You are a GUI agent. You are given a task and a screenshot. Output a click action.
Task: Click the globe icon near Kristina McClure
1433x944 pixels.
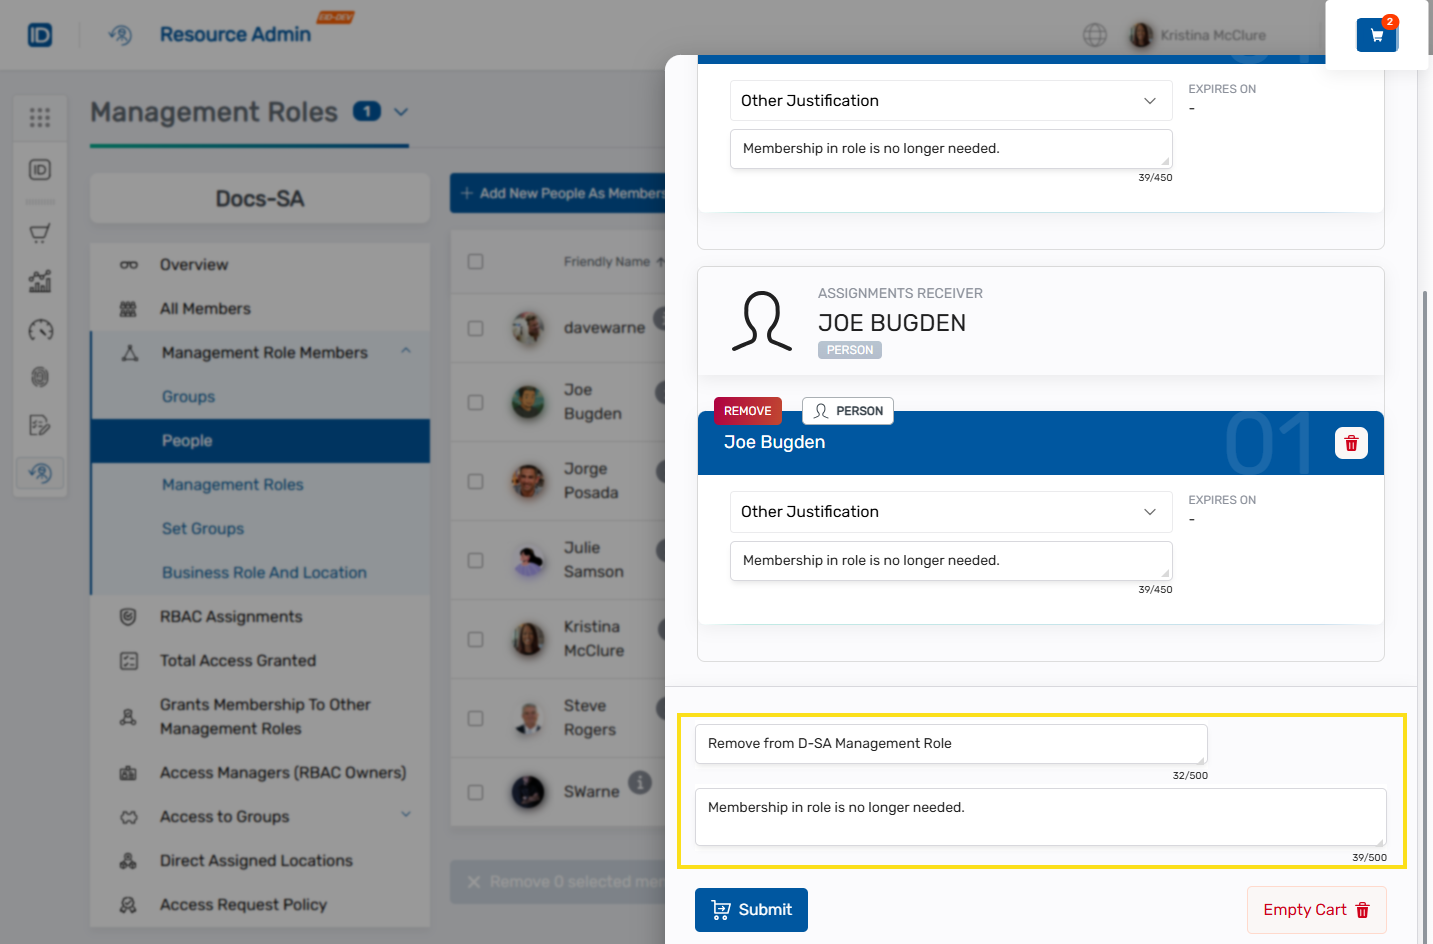pyautogui.click(x=1095, y=34)
